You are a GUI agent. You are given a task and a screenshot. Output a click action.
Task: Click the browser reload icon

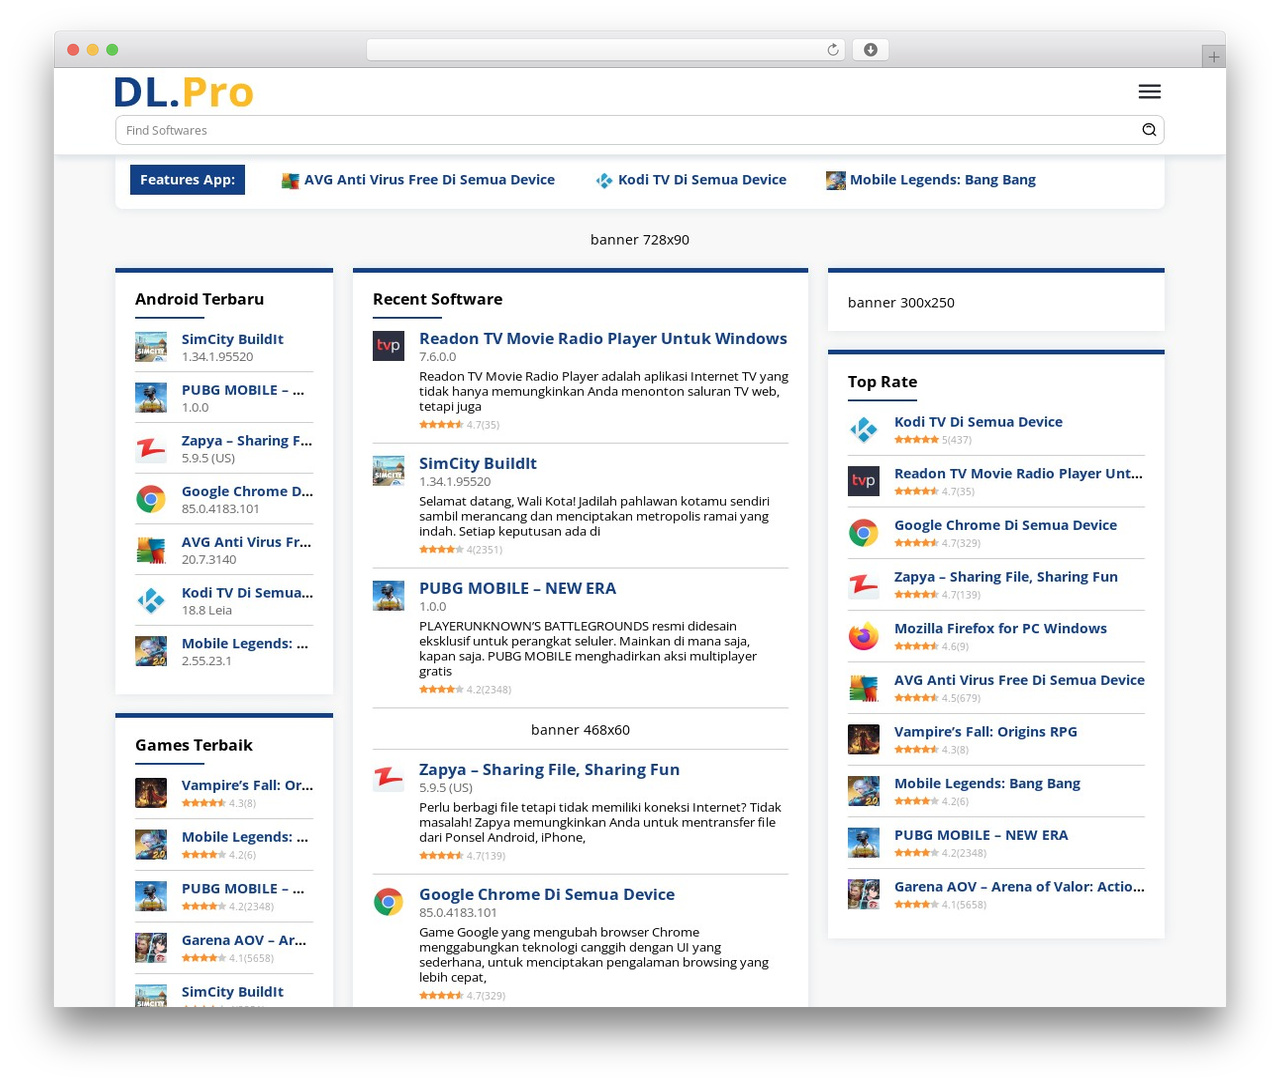[832, 50]
